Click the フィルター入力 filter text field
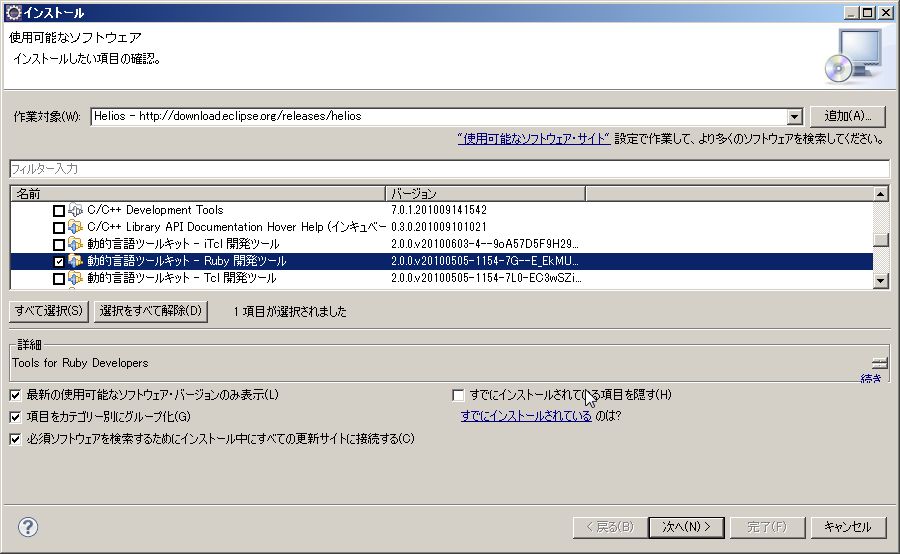The image size is (900, 554). click(449, 169)
